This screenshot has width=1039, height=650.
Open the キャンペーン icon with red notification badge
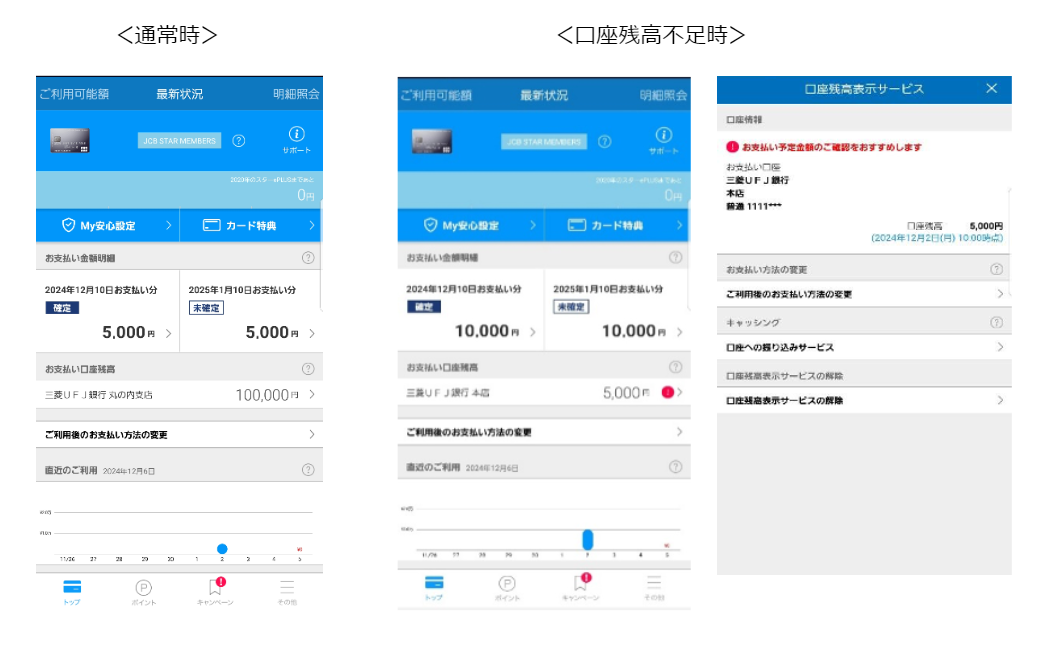[x=215, y=585]
